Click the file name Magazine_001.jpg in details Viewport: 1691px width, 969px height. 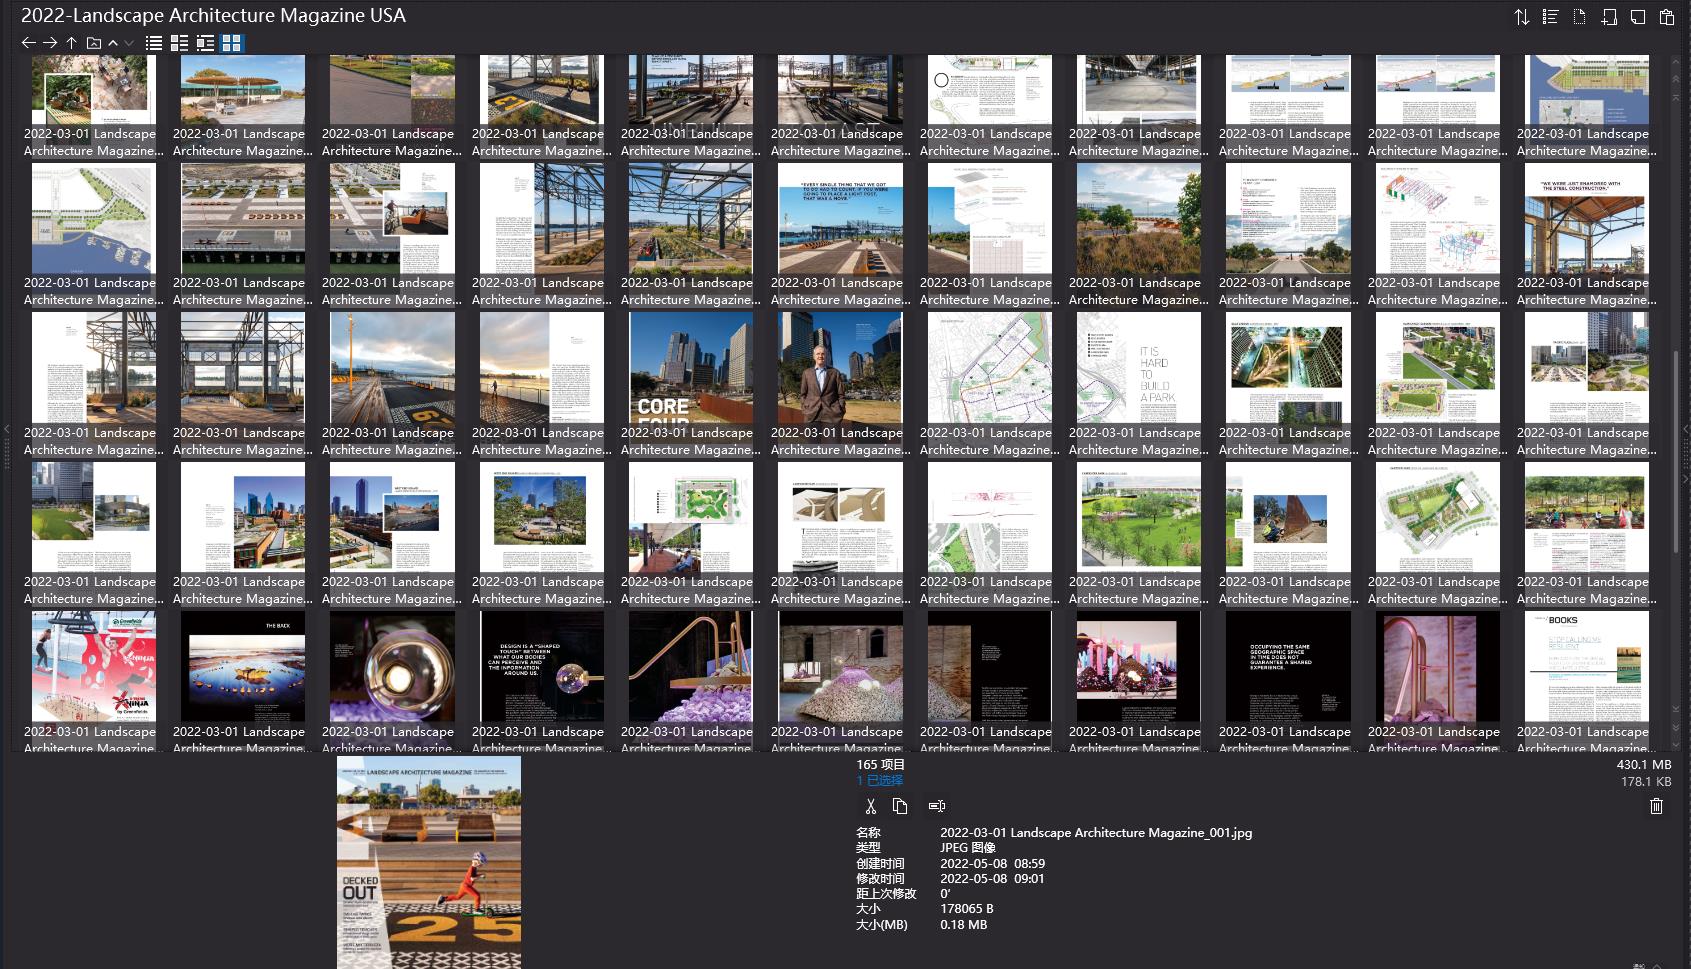click(x=1096, y=832)
